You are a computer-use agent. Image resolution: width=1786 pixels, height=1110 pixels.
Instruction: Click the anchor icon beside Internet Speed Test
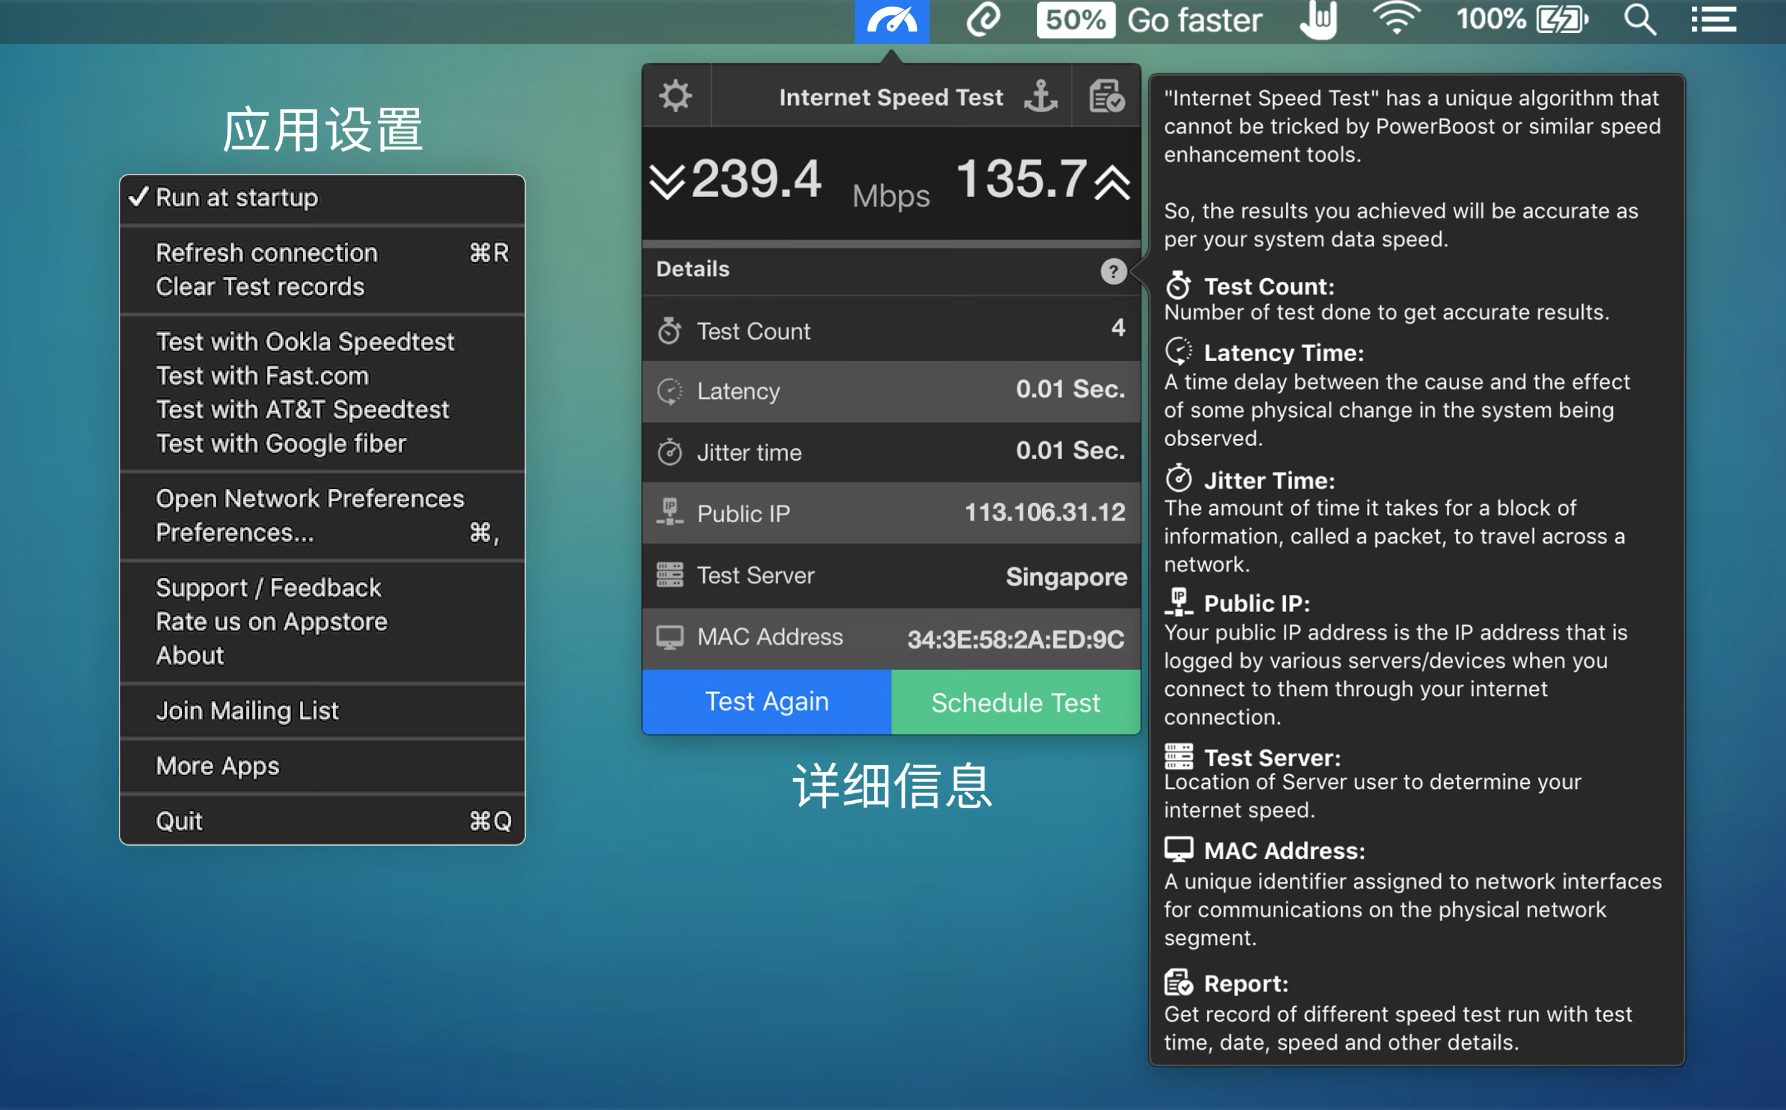pyautogui.click(x=1040, y=97)
